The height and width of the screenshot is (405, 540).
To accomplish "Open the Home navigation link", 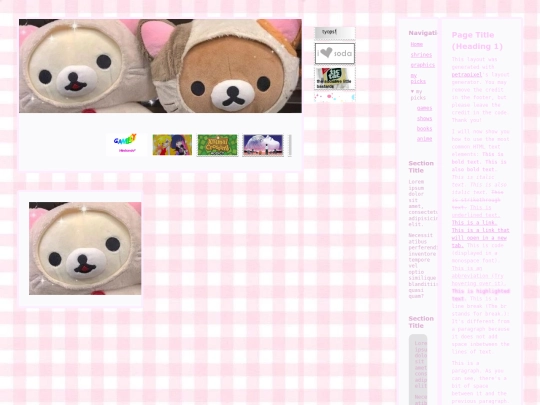I will tap(416, 44).
